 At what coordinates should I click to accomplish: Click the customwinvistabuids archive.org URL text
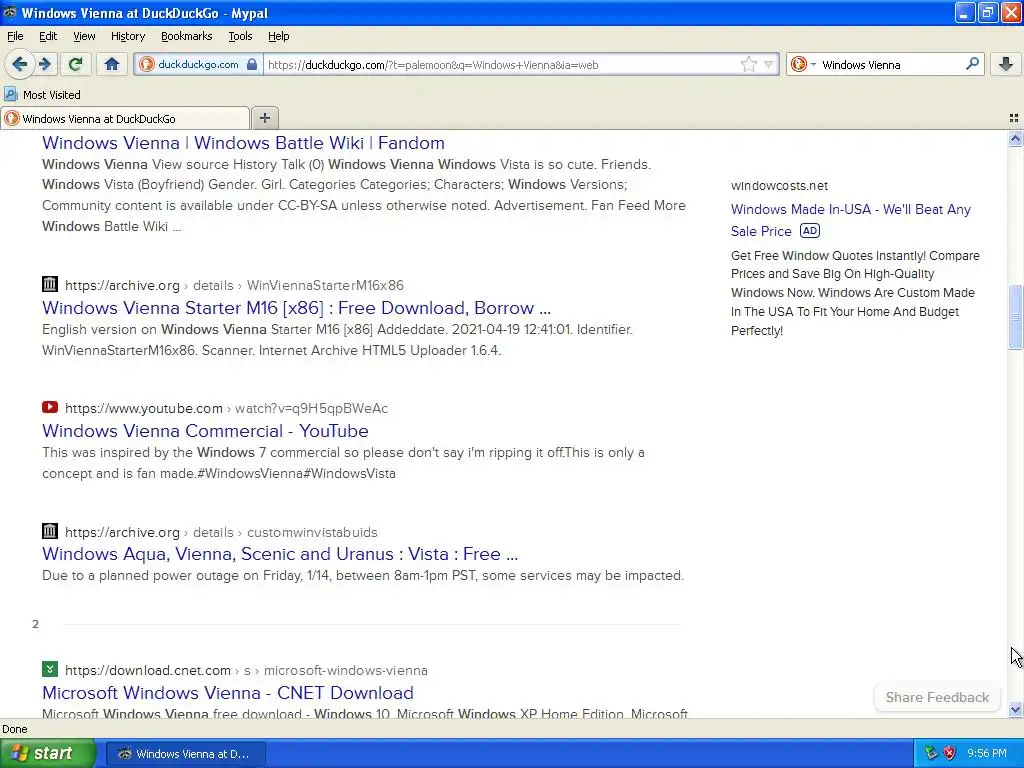coord(221,532)
